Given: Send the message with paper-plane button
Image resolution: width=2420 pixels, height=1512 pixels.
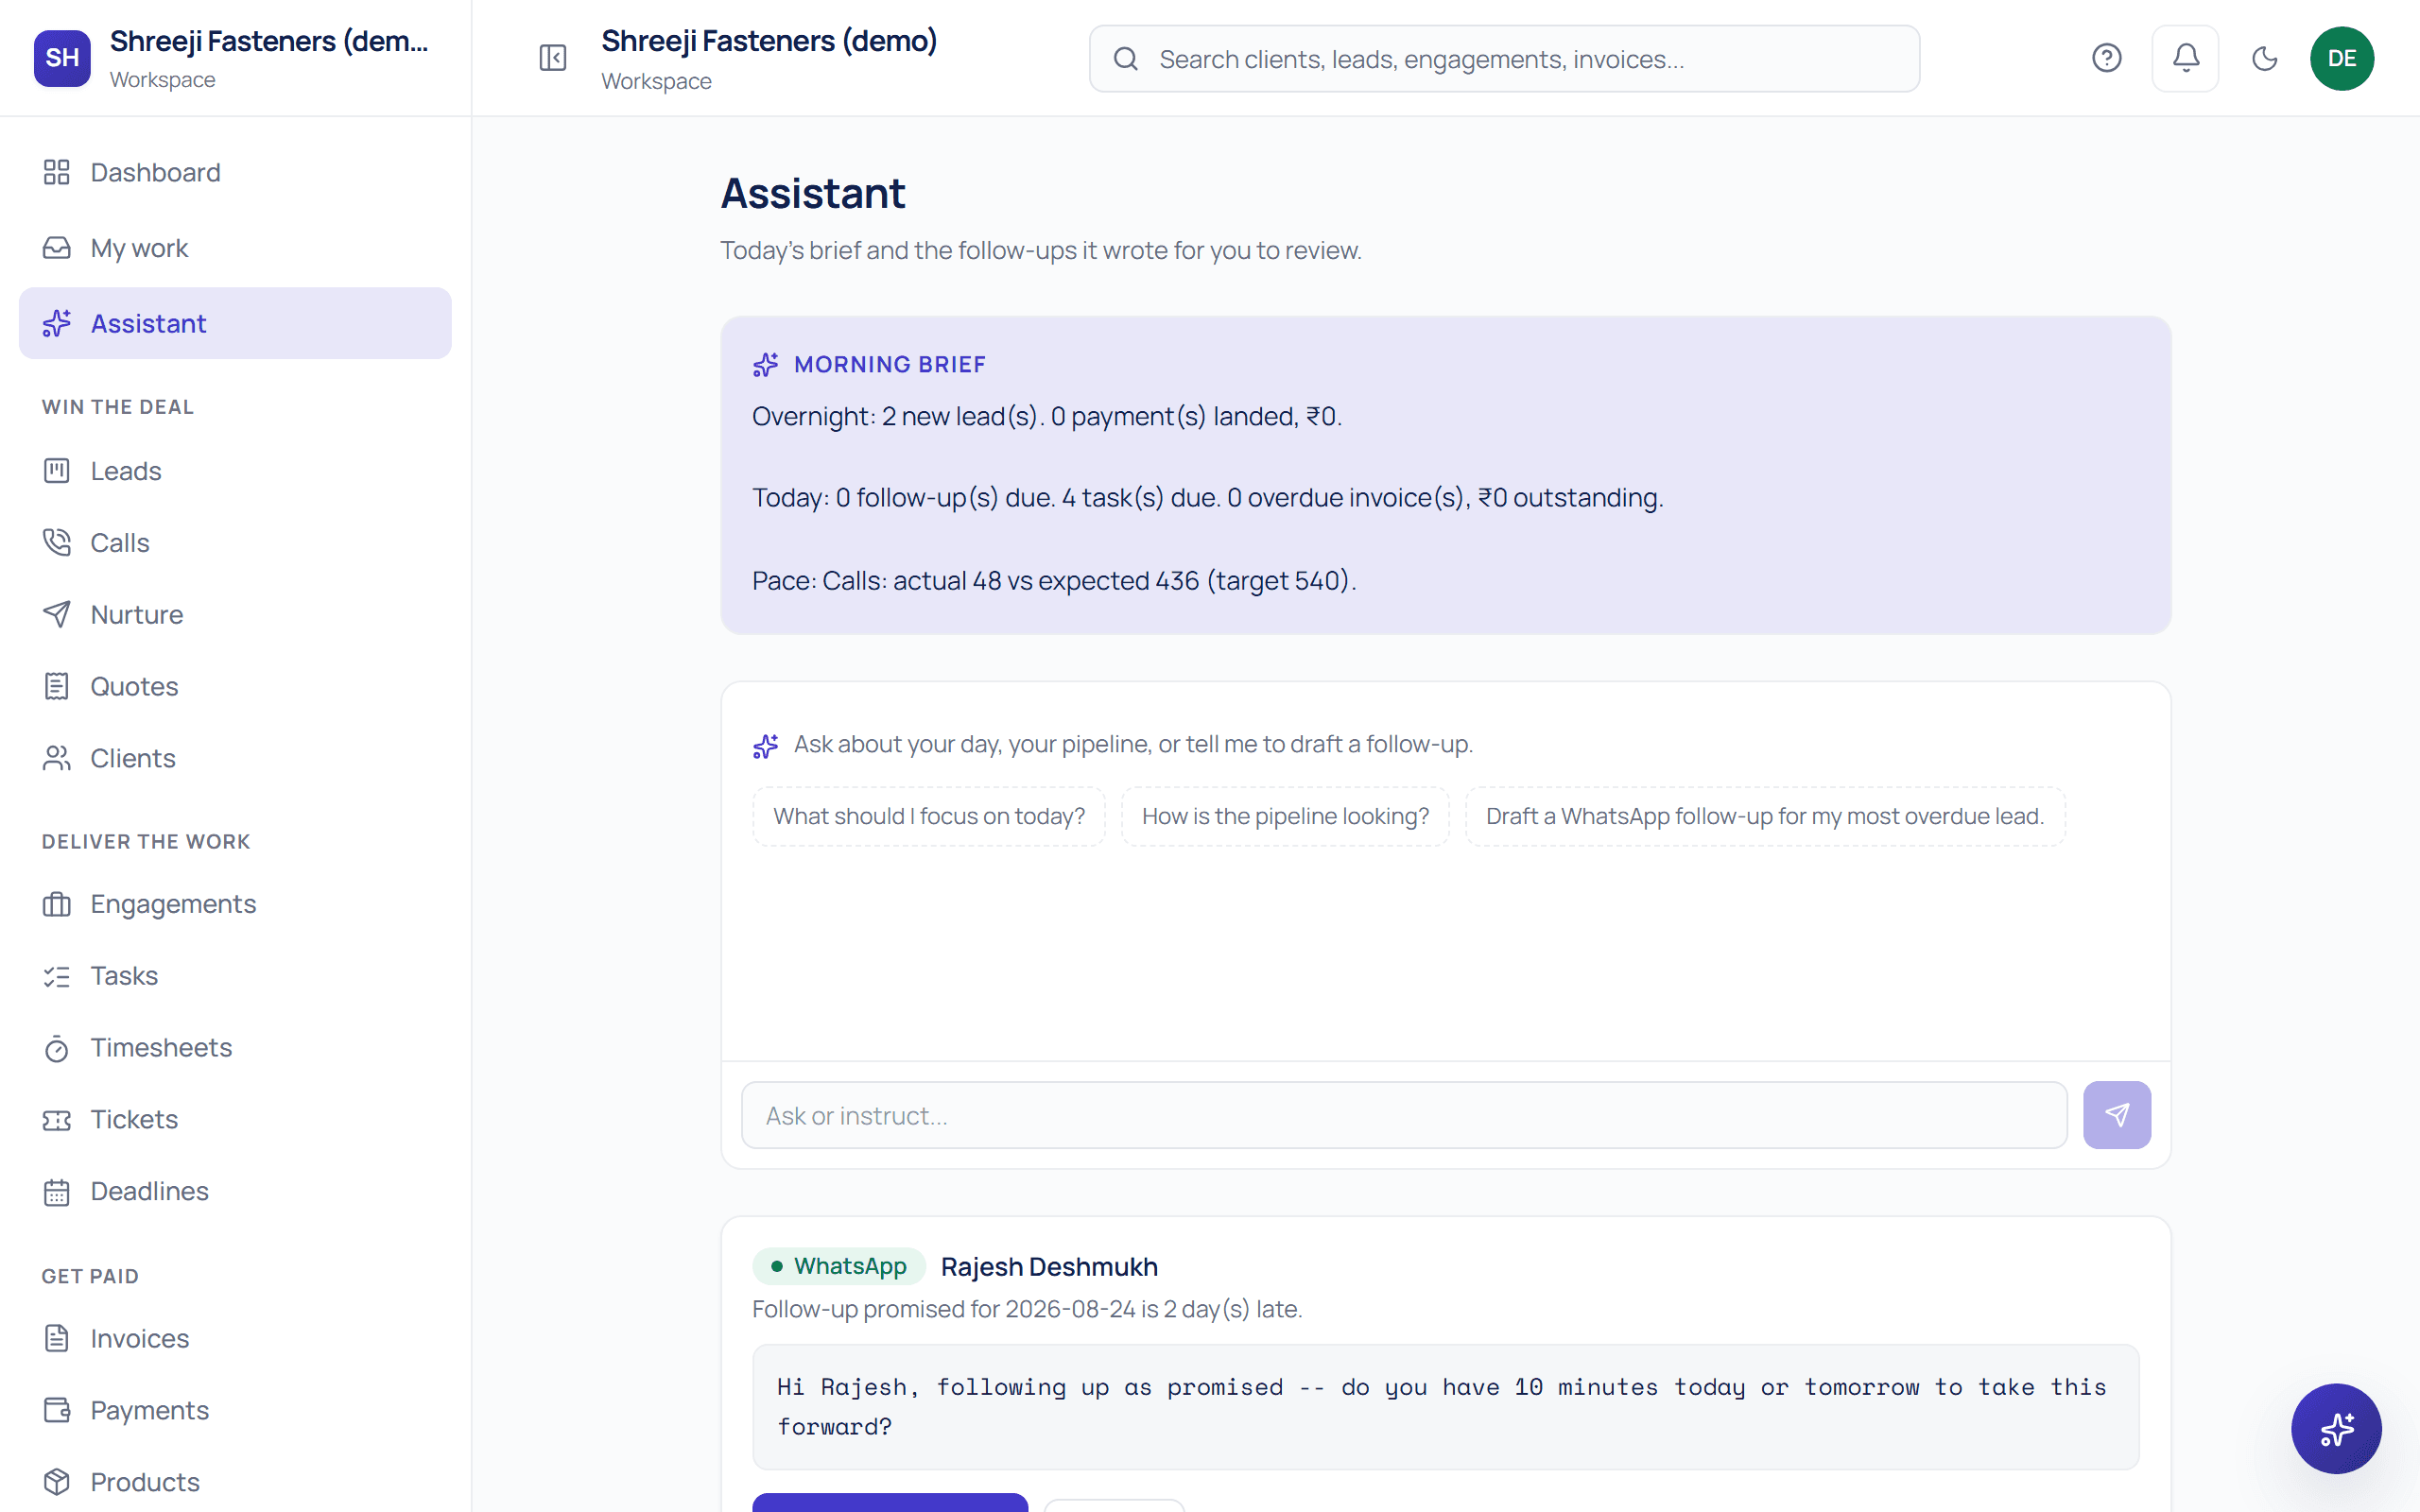Looking at the screenshot, I should pyautogui.click(x=2117, y=1115).
